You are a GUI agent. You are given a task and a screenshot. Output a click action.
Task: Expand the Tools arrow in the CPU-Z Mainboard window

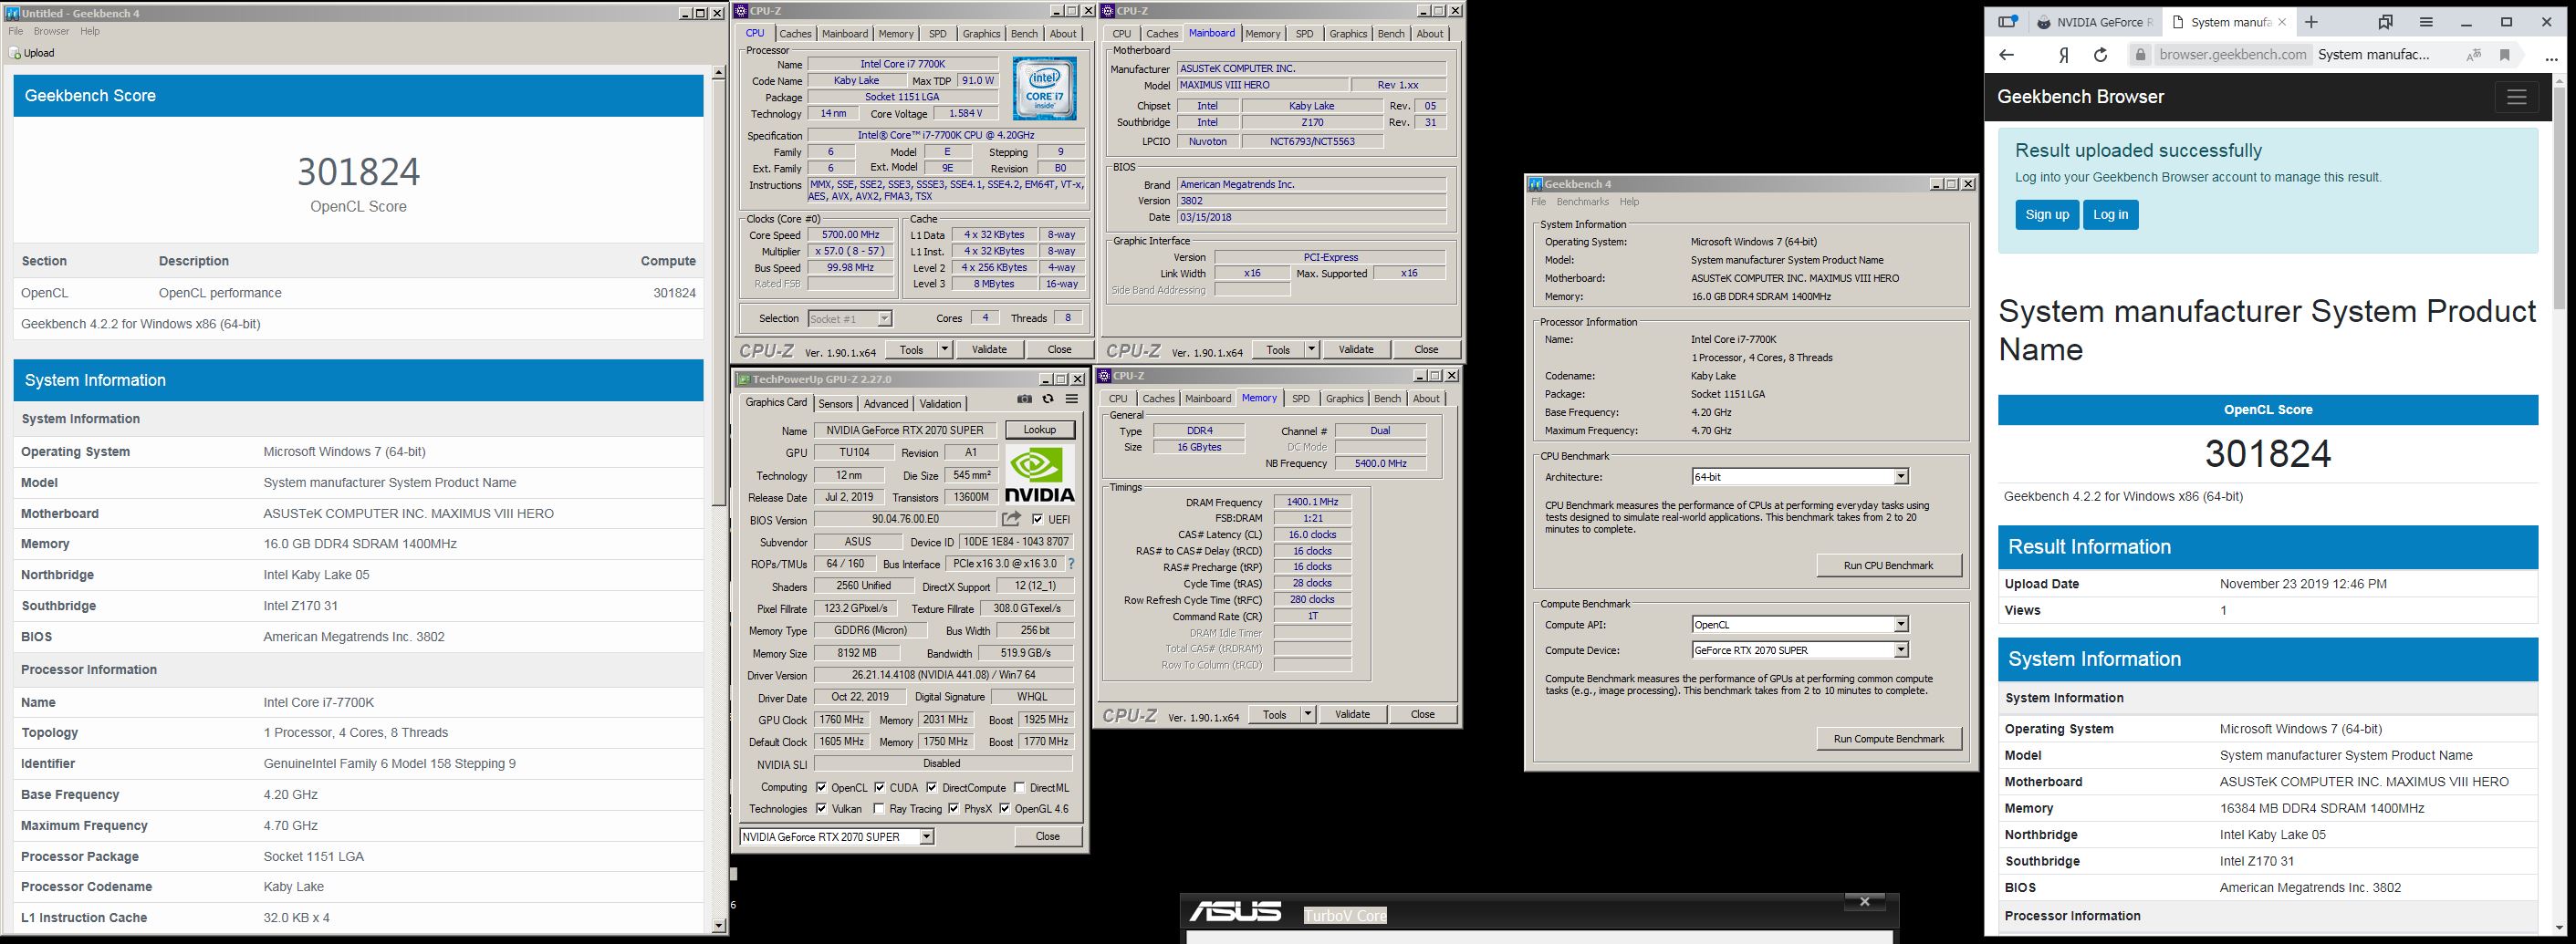coord(1312,349)
